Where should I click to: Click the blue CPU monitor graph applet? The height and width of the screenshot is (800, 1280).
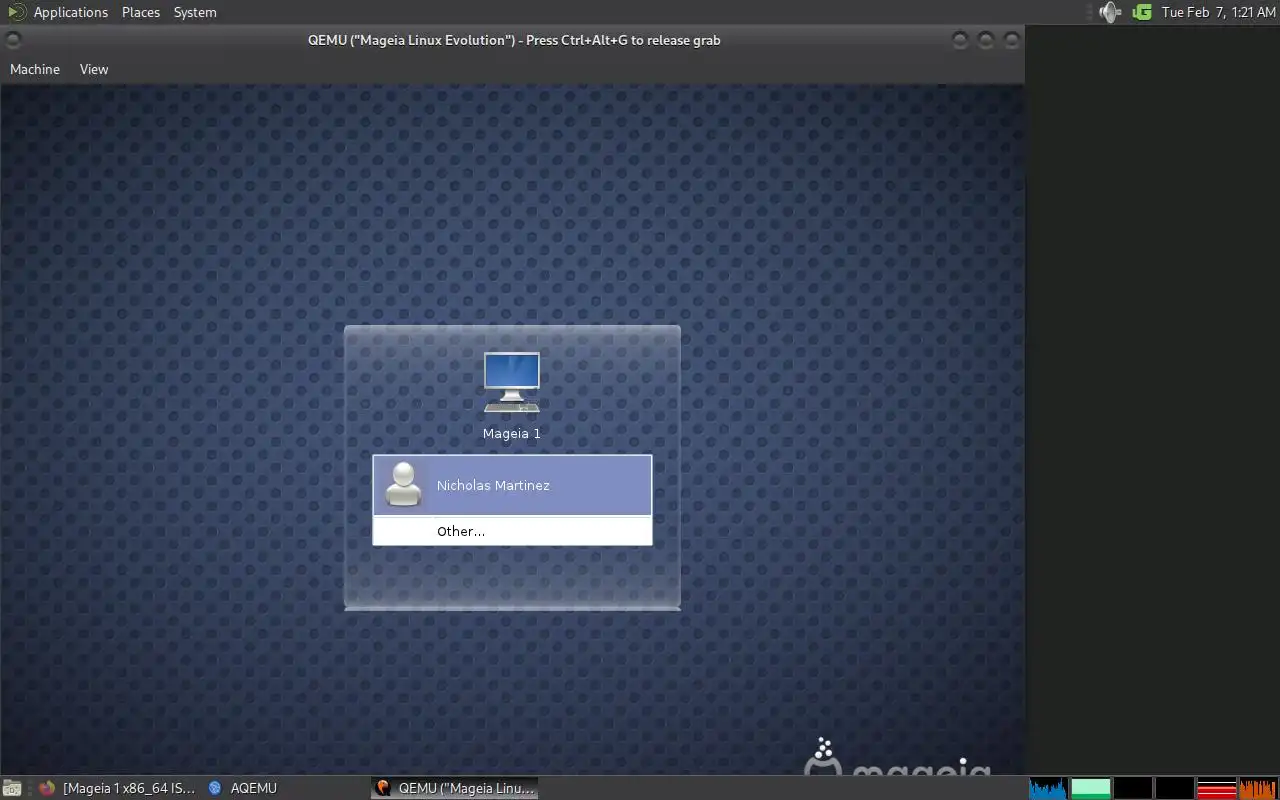1048,788
